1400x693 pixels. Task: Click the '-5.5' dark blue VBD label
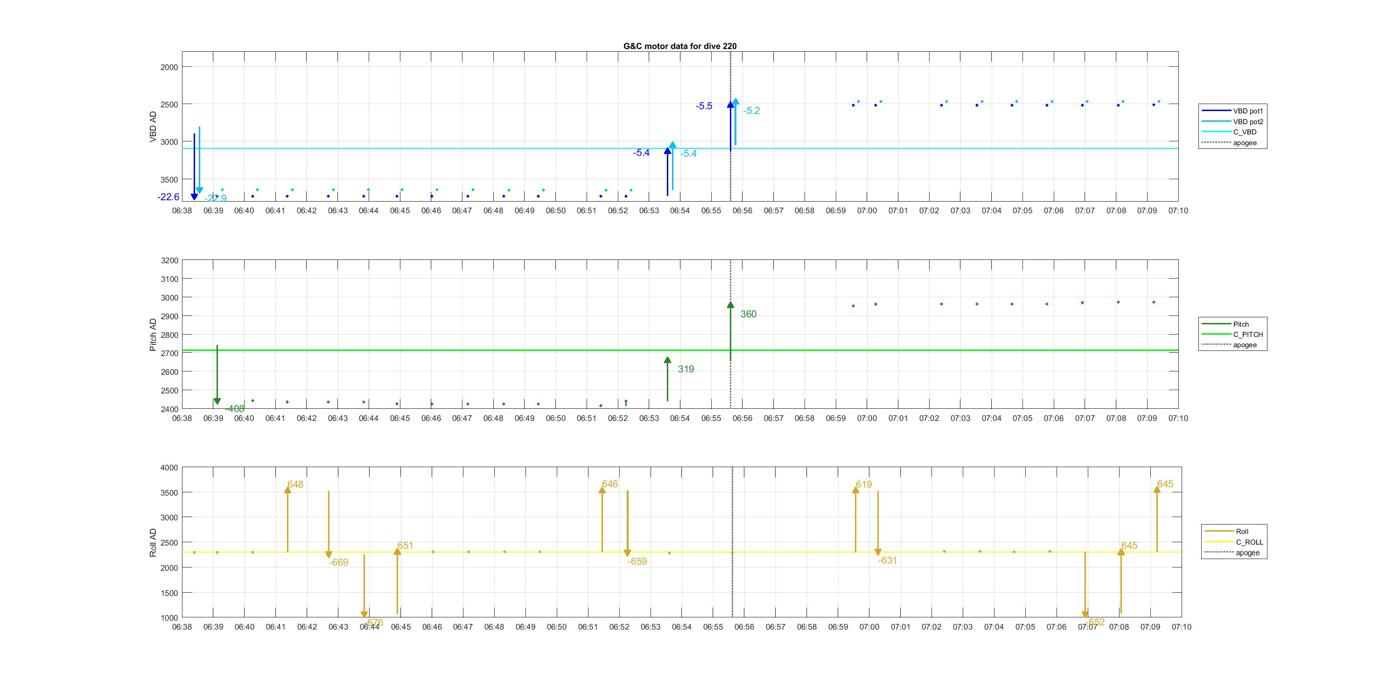705,106
